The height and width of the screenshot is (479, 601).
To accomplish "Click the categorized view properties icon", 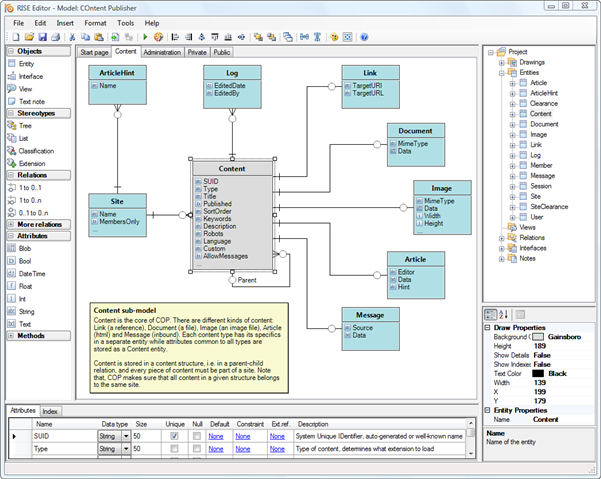I will point(491,315).
